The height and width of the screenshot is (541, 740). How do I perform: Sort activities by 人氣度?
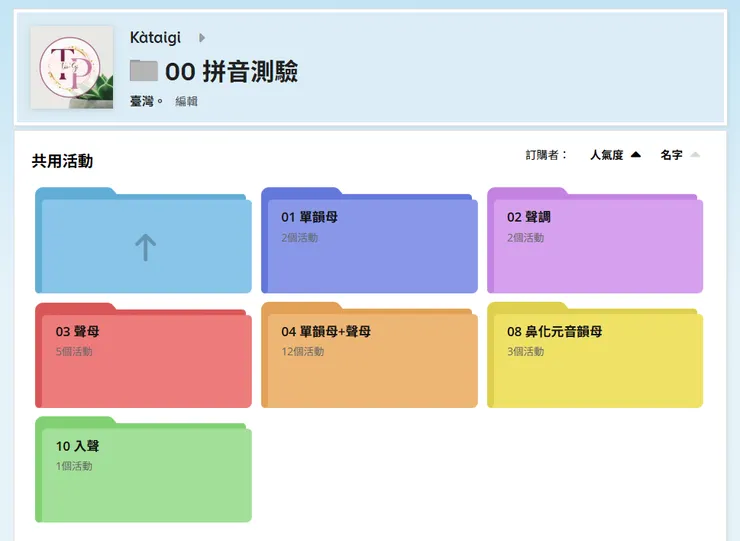tap(606, 155)
